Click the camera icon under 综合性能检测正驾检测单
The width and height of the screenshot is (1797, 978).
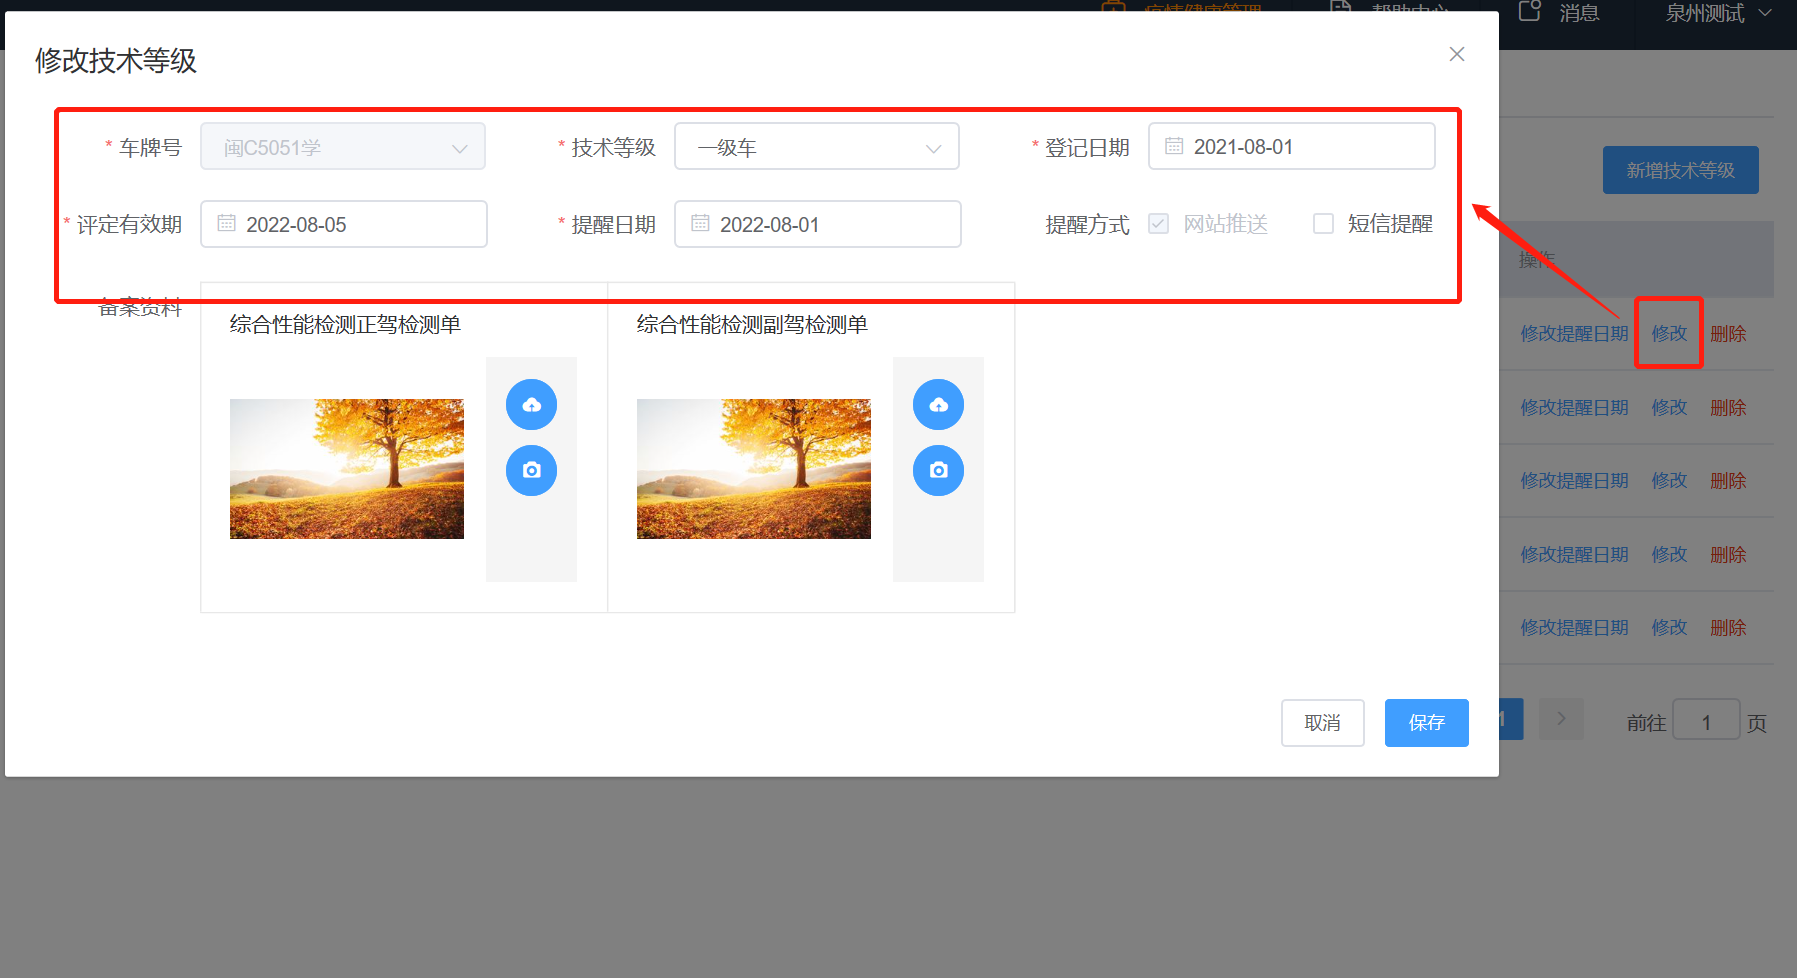(531, 470)
